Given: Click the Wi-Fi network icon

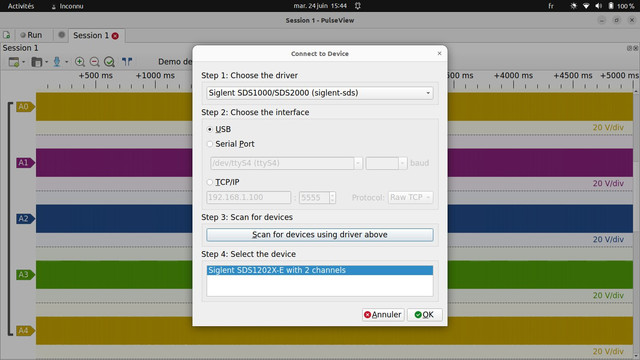Looking at the screenshot, I should [586, 6].
